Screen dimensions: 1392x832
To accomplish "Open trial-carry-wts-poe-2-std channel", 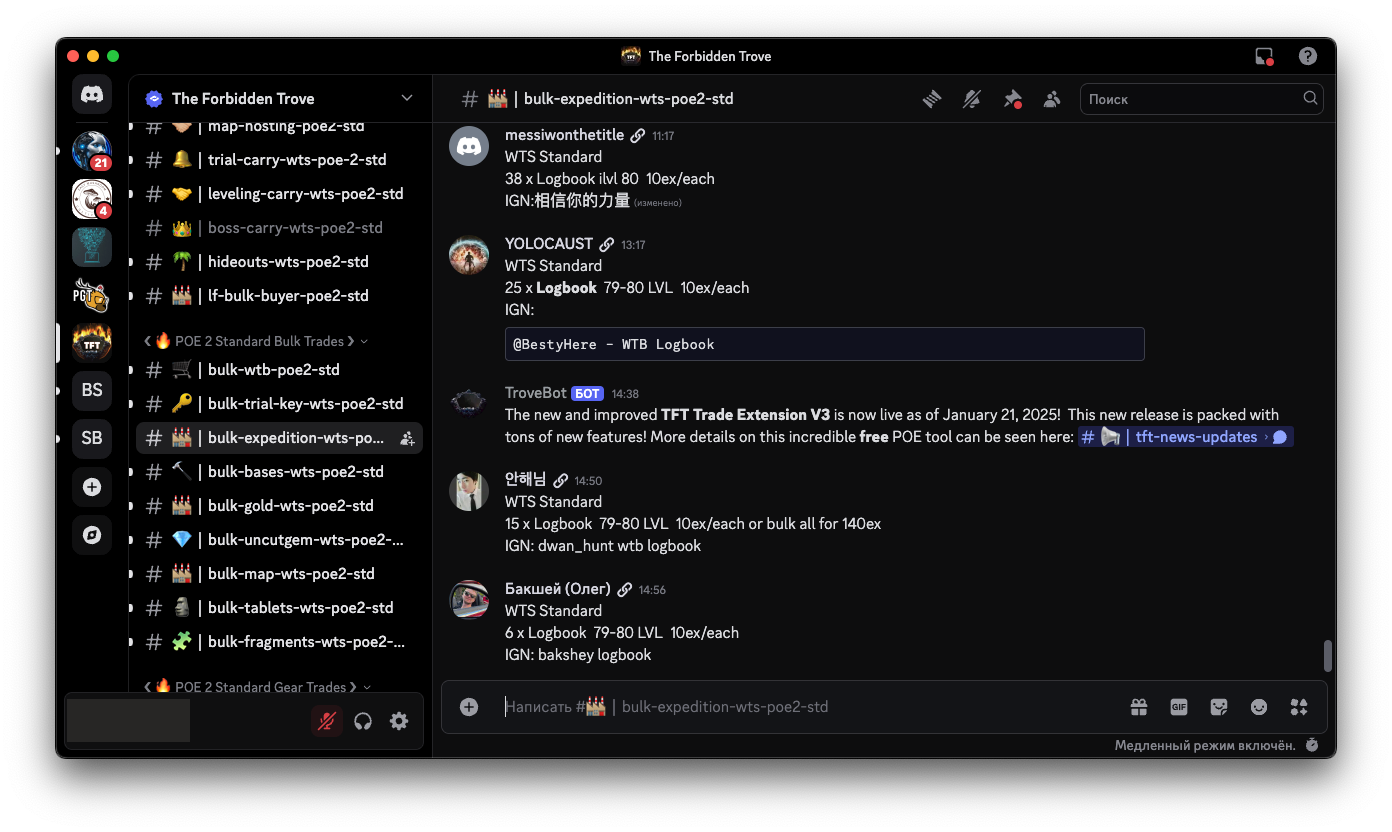I will [x=279, y=160].
